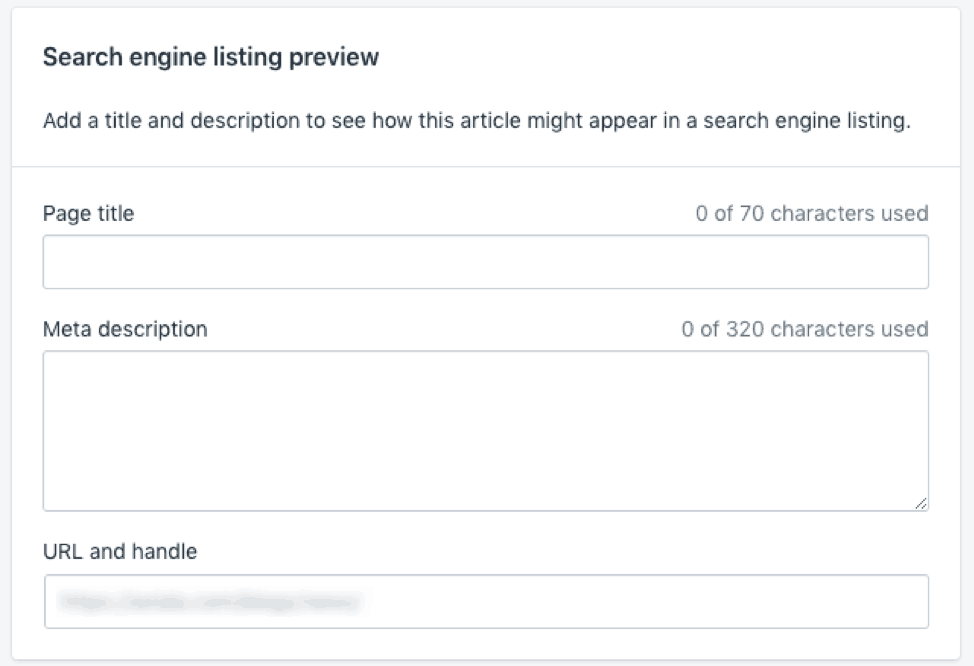The image size is (974, 666).
Task: Click the "Search engine listing preview" heading
Action: (211, 57)
